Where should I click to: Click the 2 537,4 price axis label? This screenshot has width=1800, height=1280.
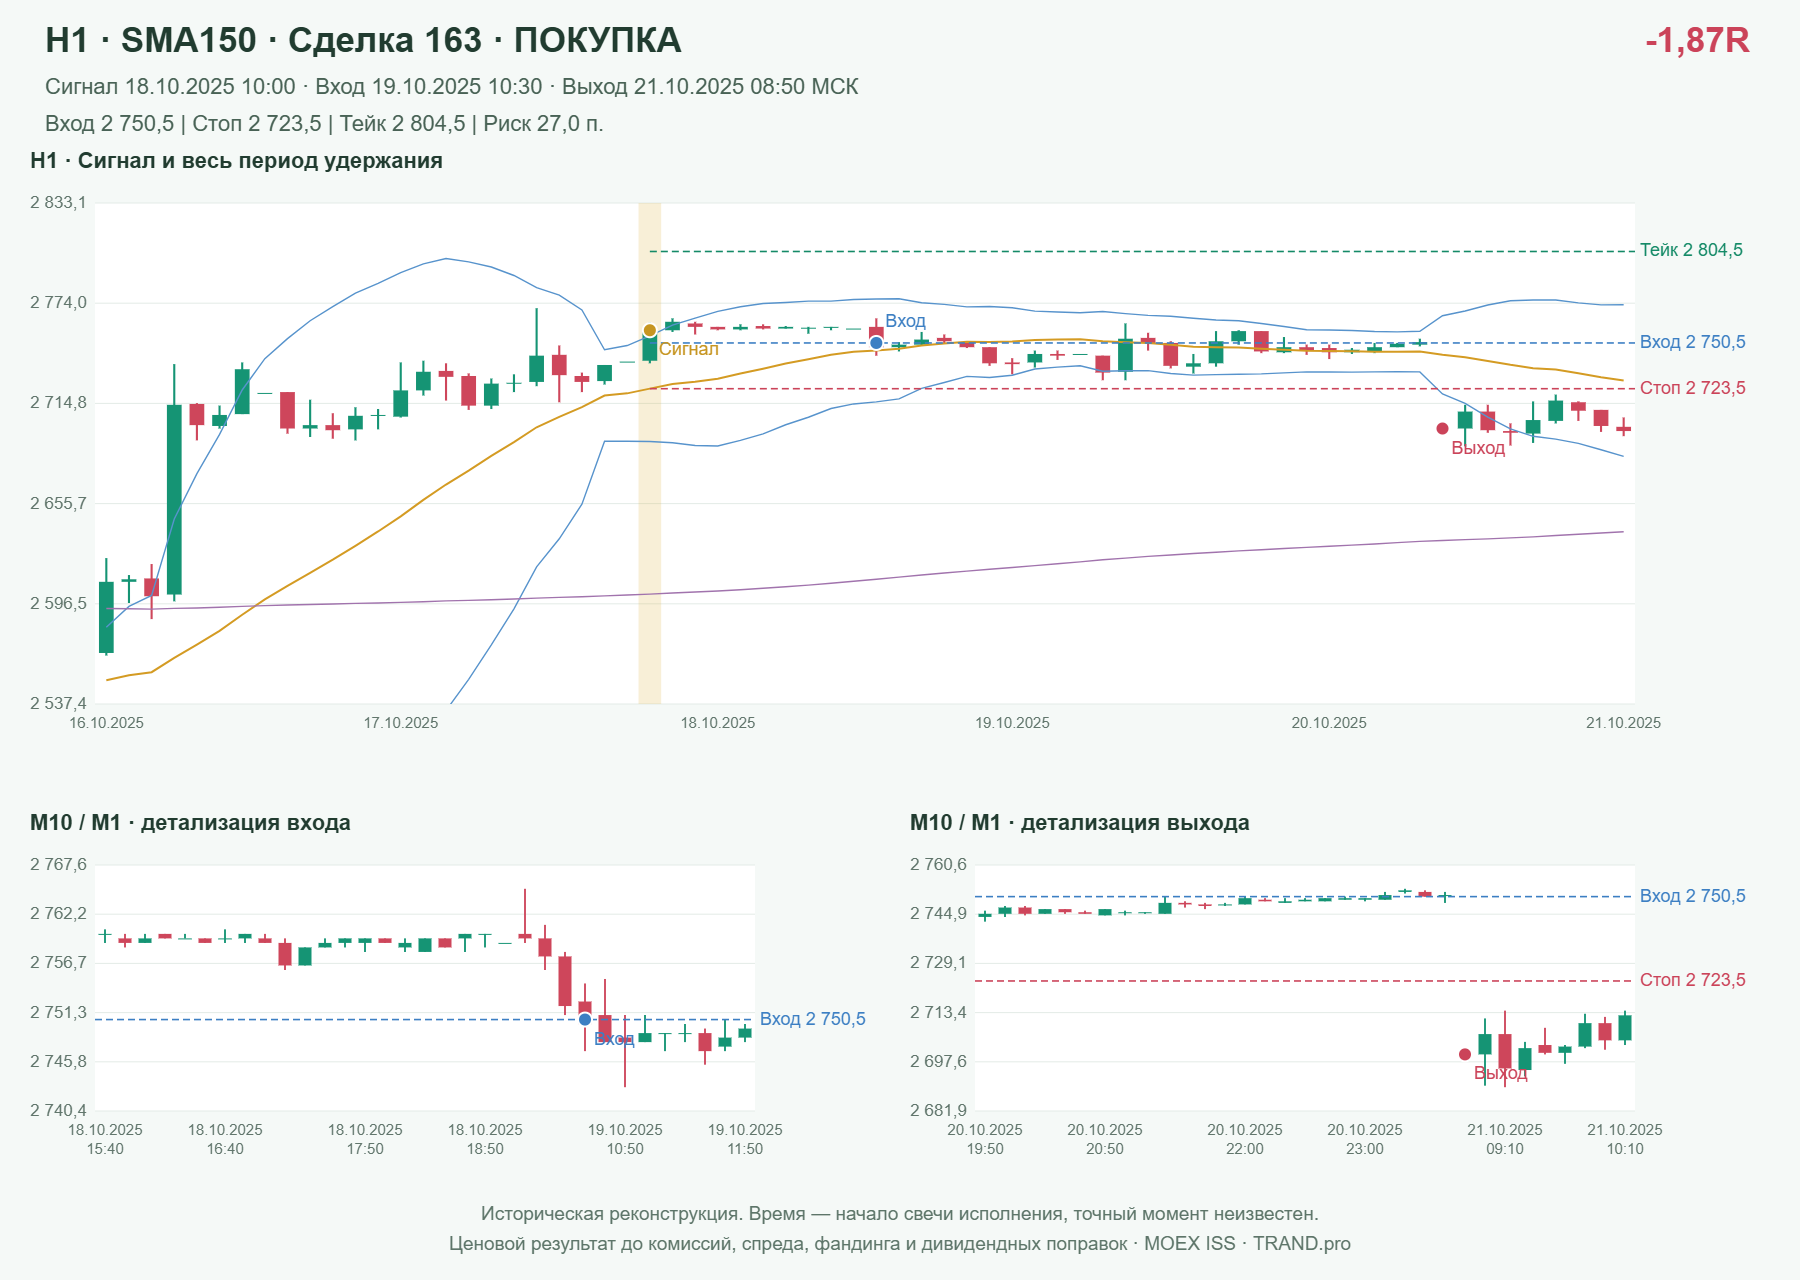[x=58, y=704]
